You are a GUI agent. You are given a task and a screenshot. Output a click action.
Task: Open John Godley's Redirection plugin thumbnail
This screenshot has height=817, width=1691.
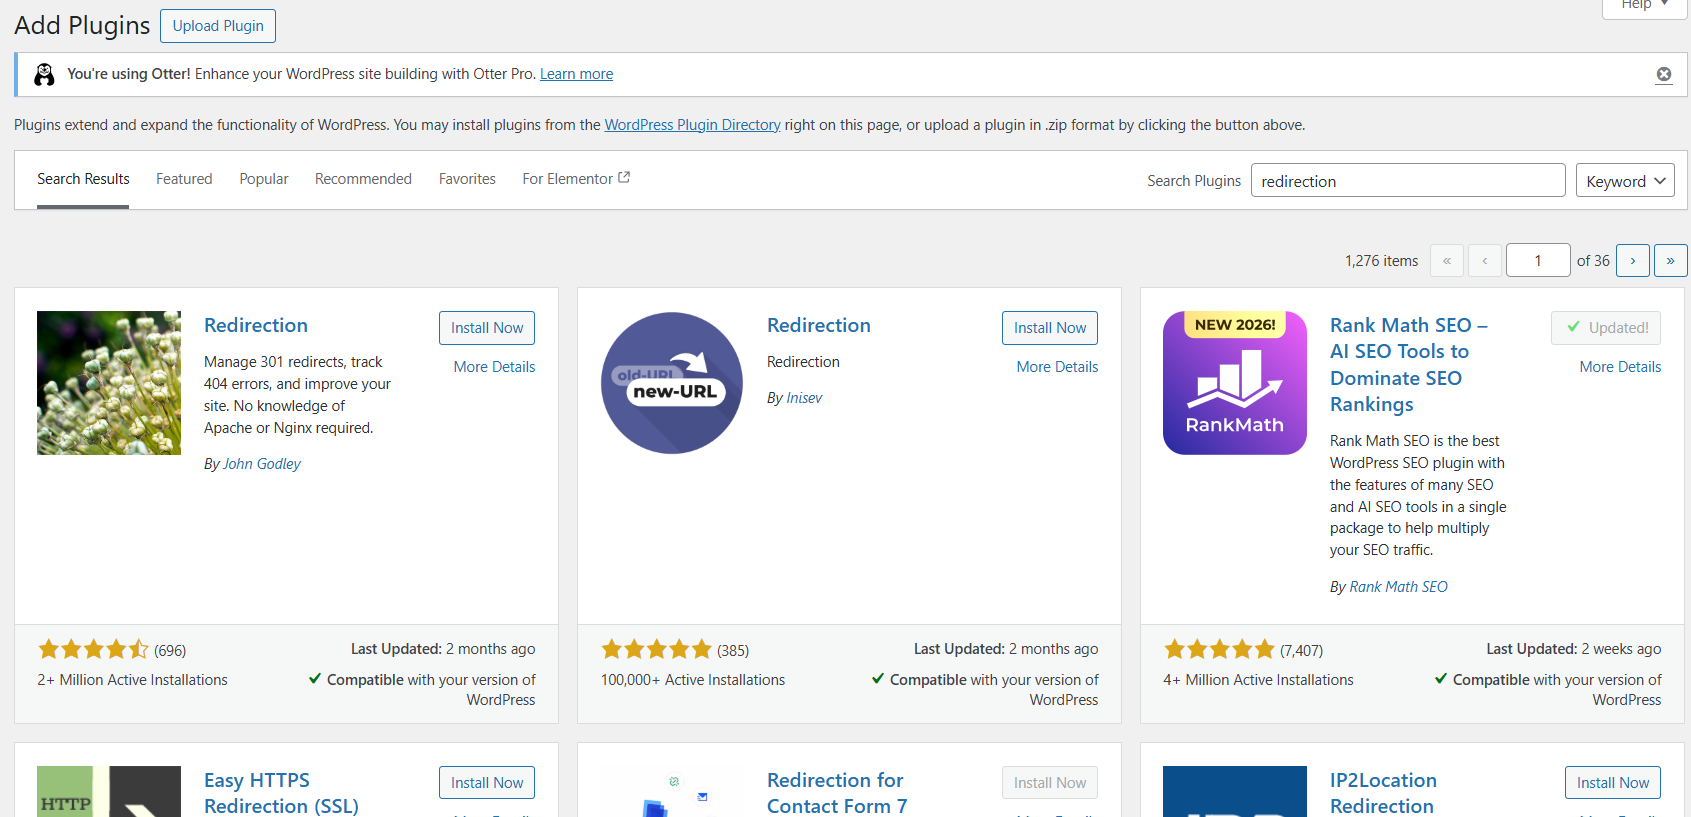click(109, 383)
